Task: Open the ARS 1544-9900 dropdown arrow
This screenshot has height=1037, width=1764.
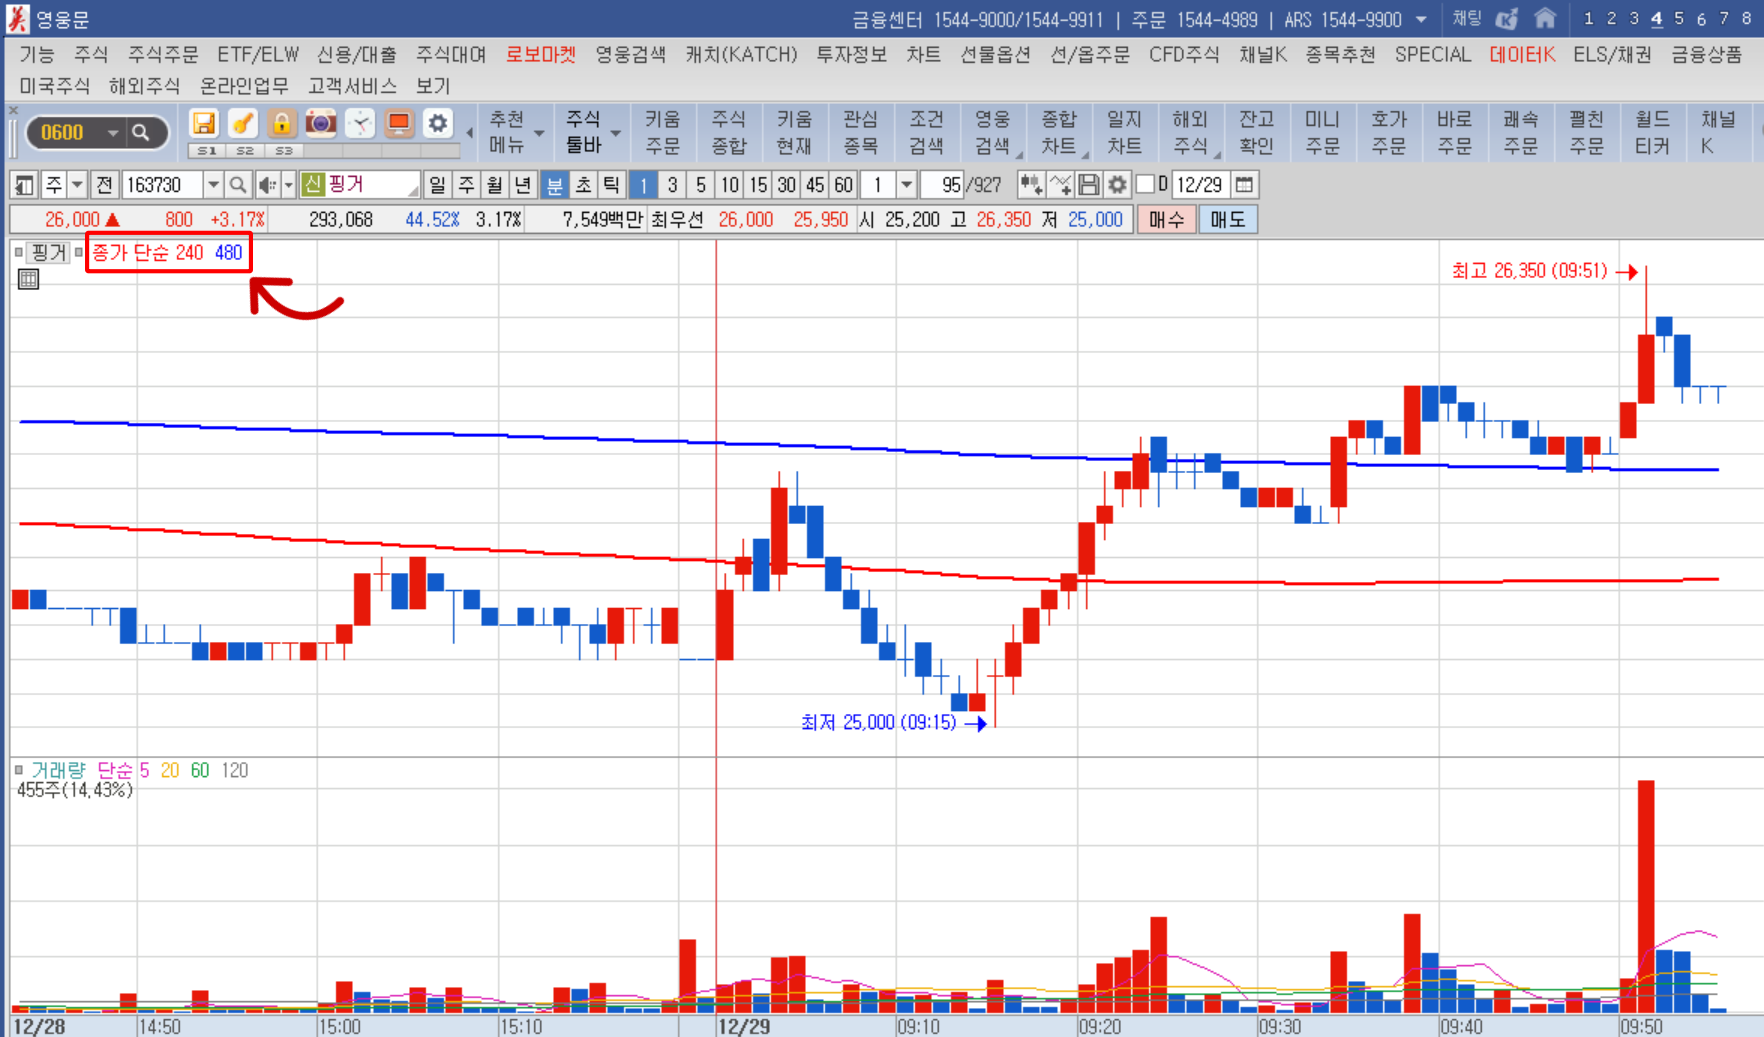Action: tap(1421, 19)
